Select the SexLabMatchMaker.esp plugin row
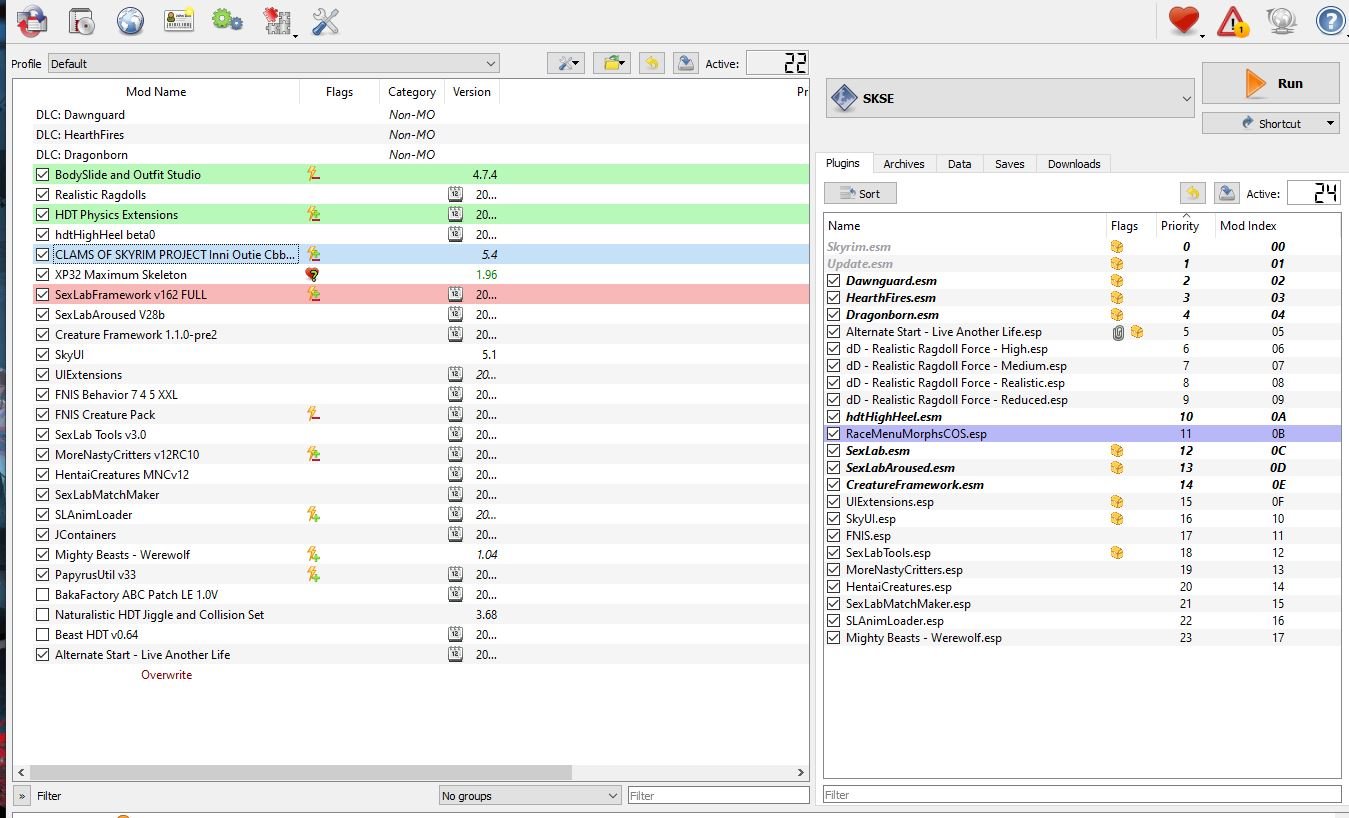The height and width of the screenshot is (818, 1349). tap(1082, 604)
